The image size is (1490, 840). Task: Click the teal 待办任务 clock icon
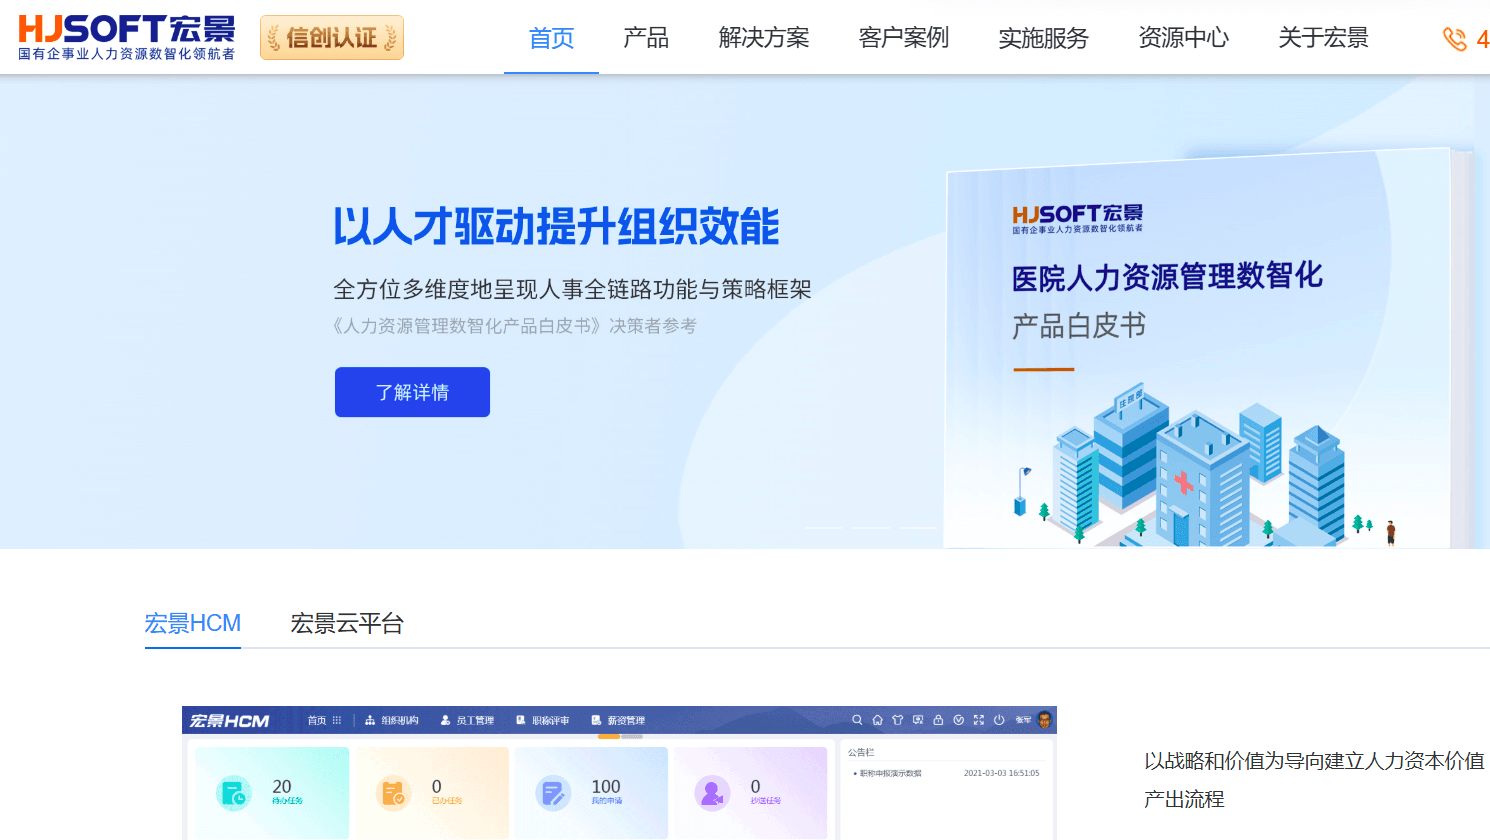tap(234, 793)
